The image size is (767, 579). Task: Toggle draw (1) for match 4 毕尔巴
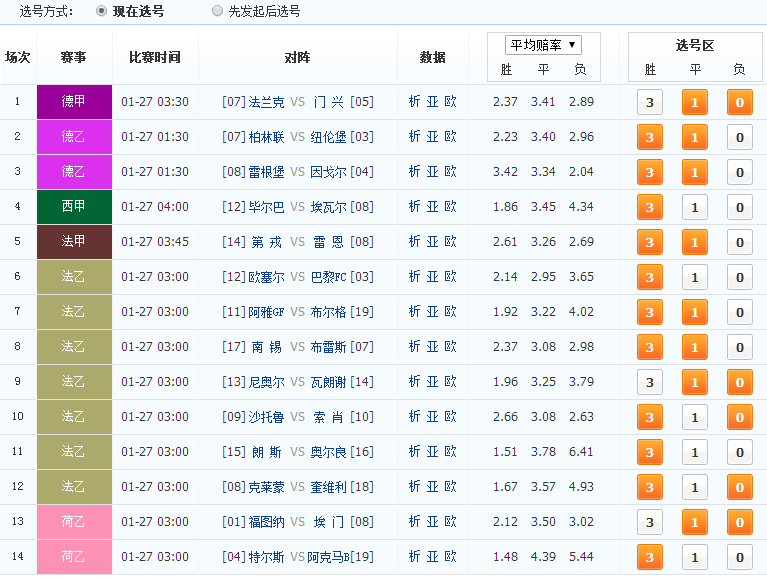click(x=695, y=207)
